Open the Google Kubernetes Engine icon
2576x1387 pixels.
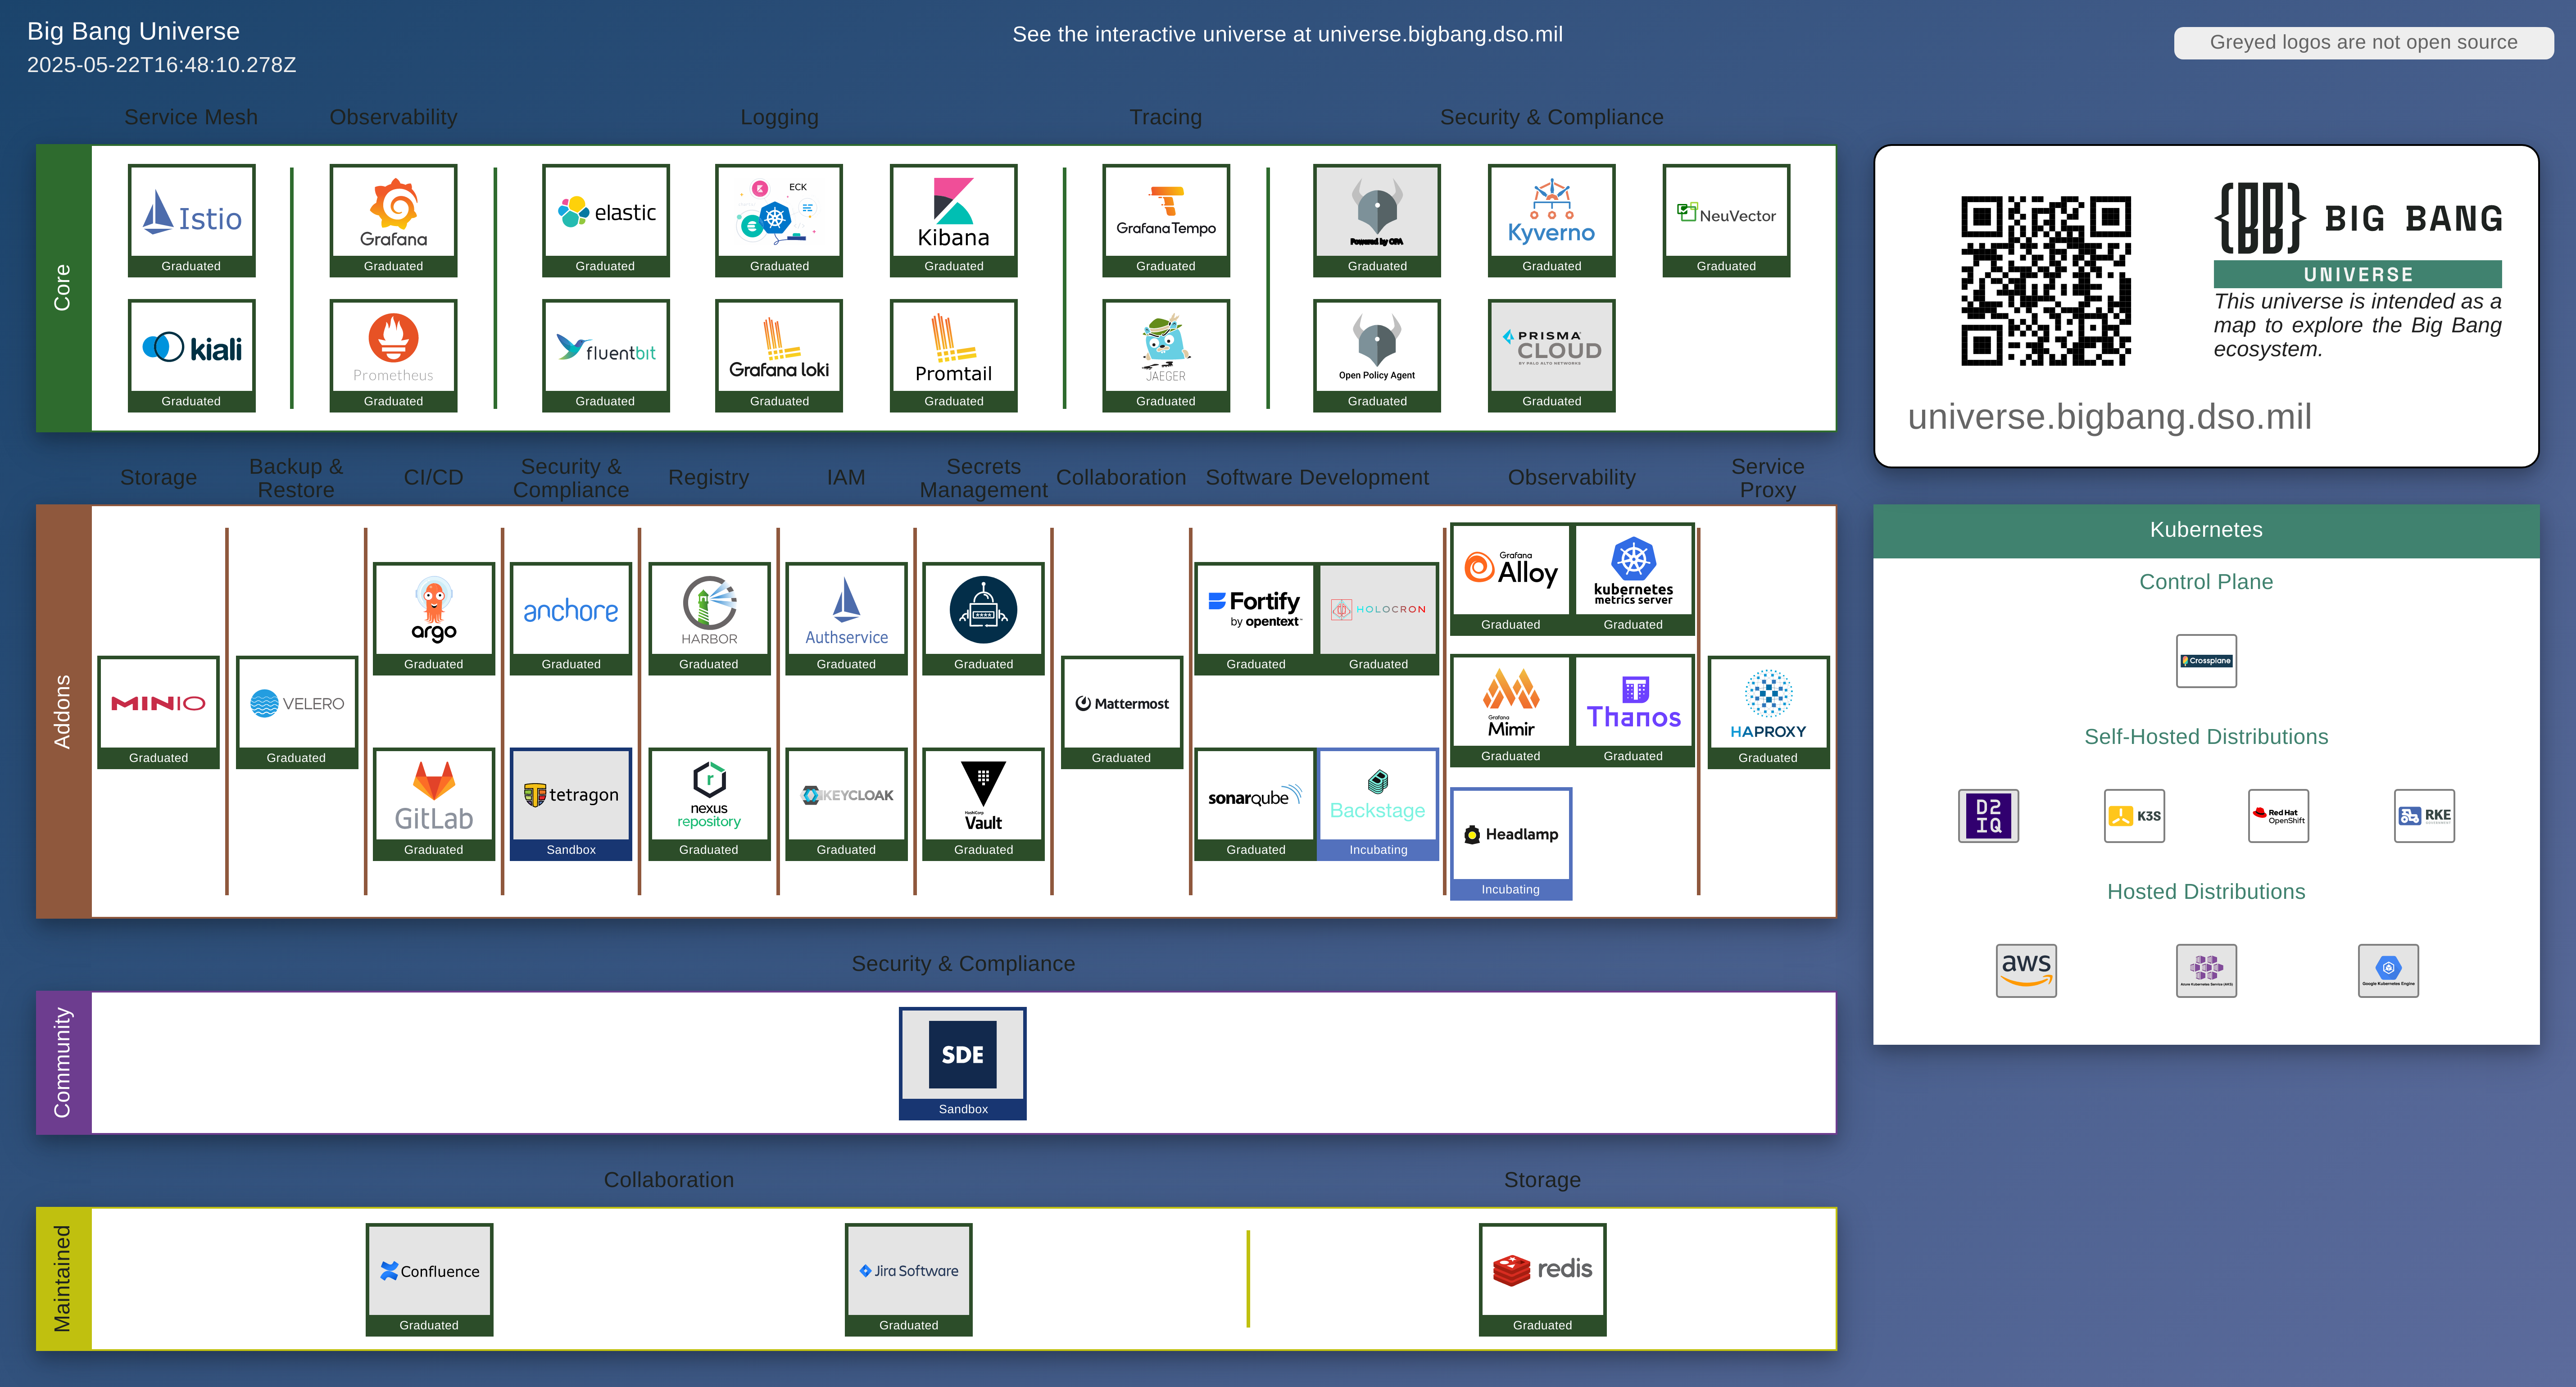tap(2388, 971)
